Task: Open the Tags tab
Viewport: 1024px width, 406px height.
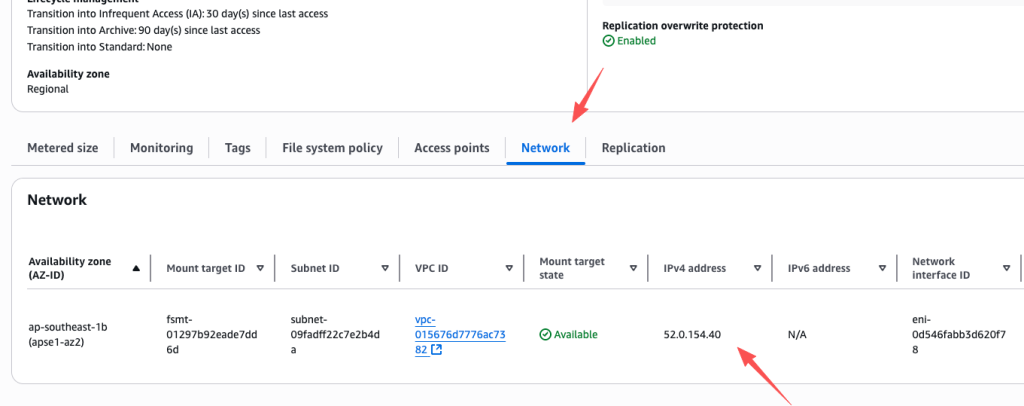Action: 237,148
